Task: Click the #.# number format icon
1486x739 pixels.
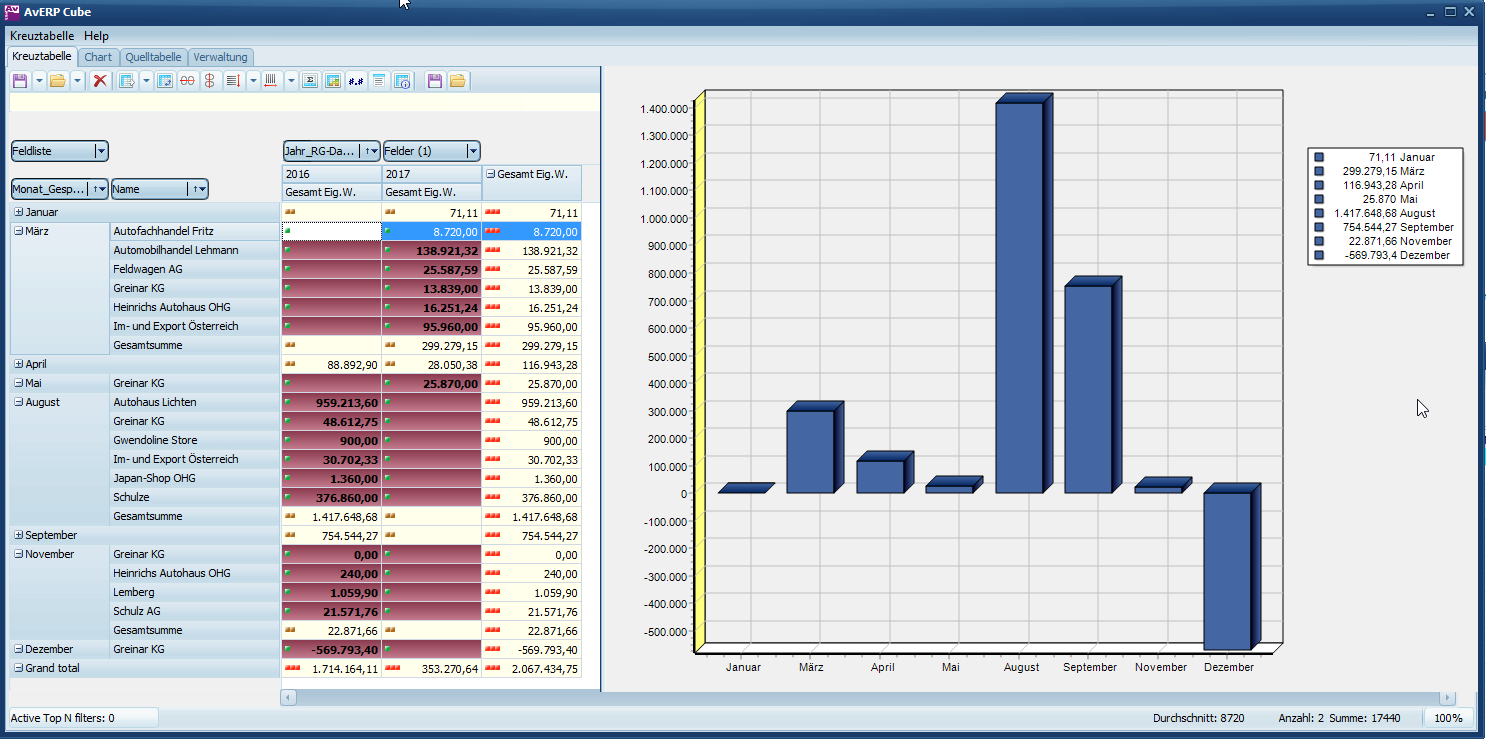Action: coord(355,81)
